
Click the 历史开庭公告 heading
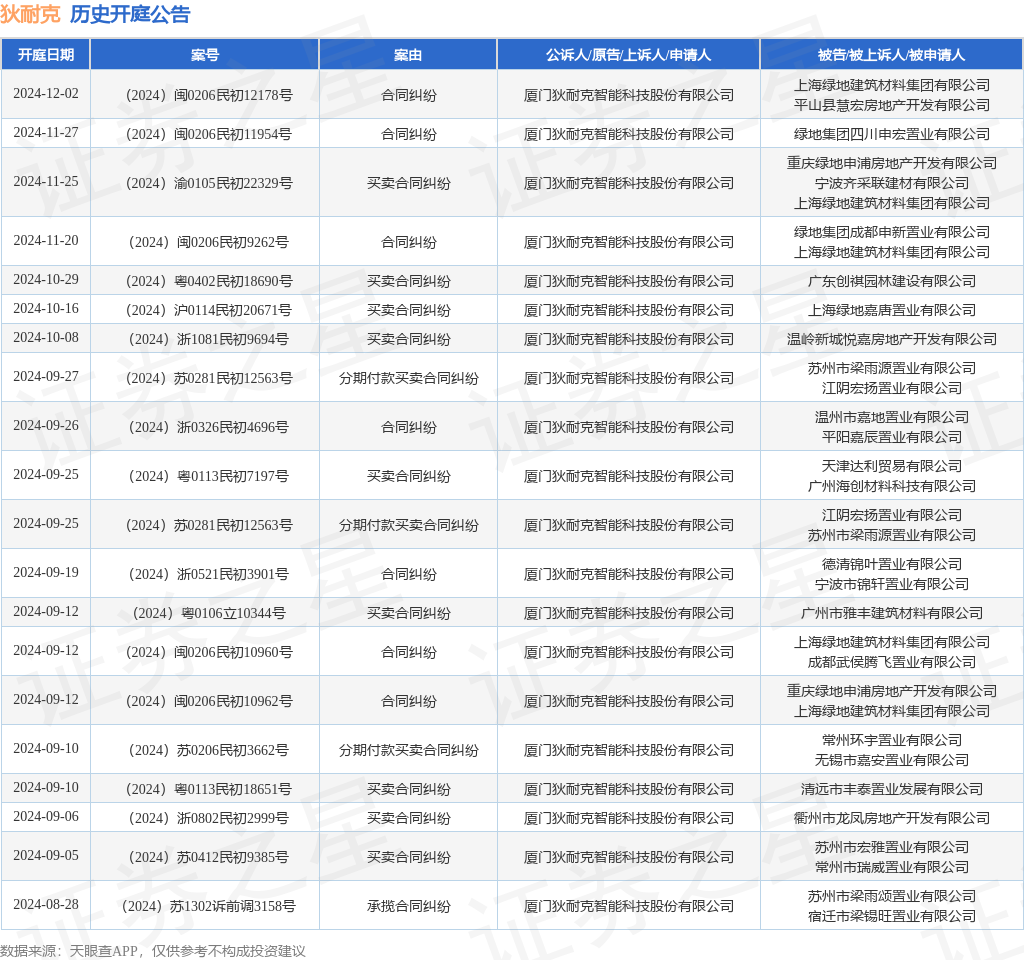click(x=130, y=14)
